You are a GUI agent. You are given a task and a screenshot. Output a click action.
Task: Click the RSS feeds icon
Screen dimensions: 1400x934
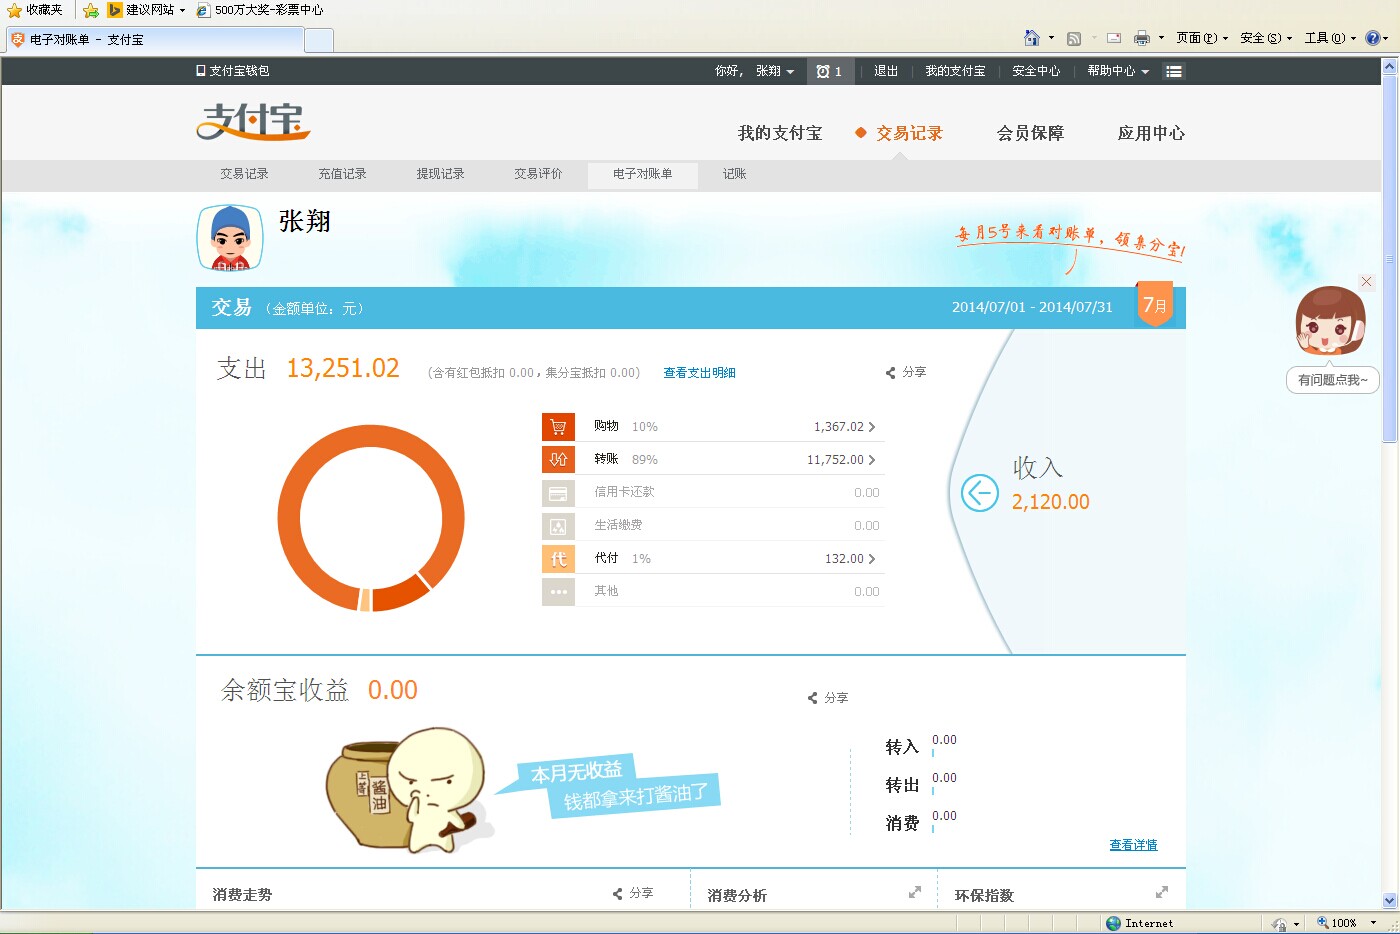tap(1074, 38)
